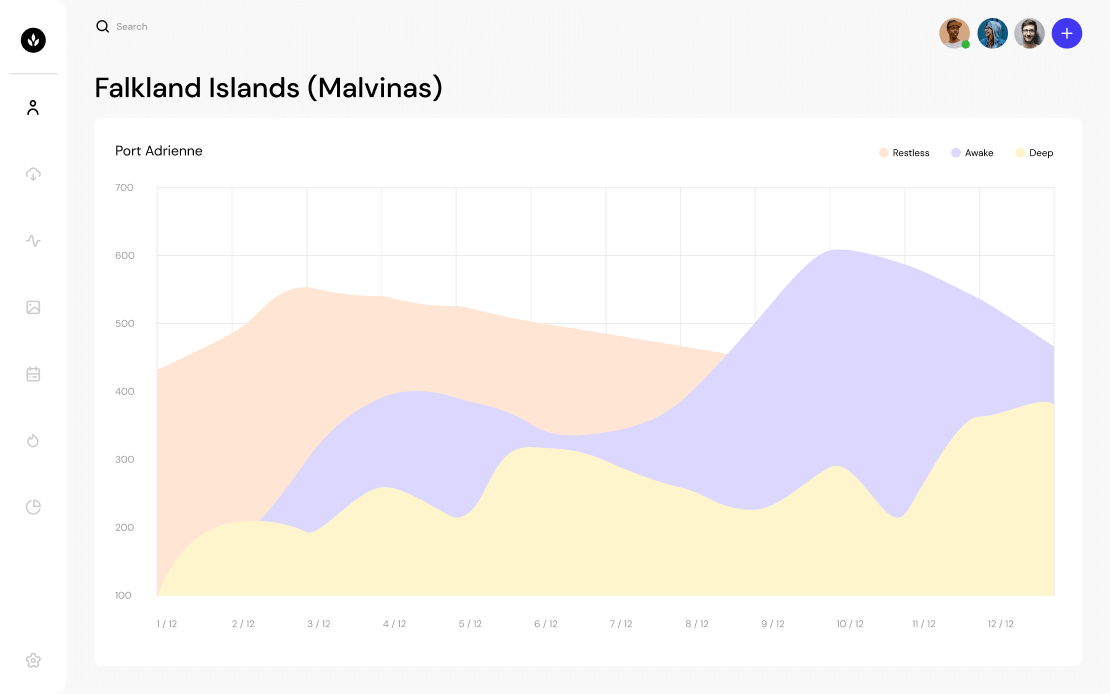Click the blue plus add button

[x=1067, y=33]
